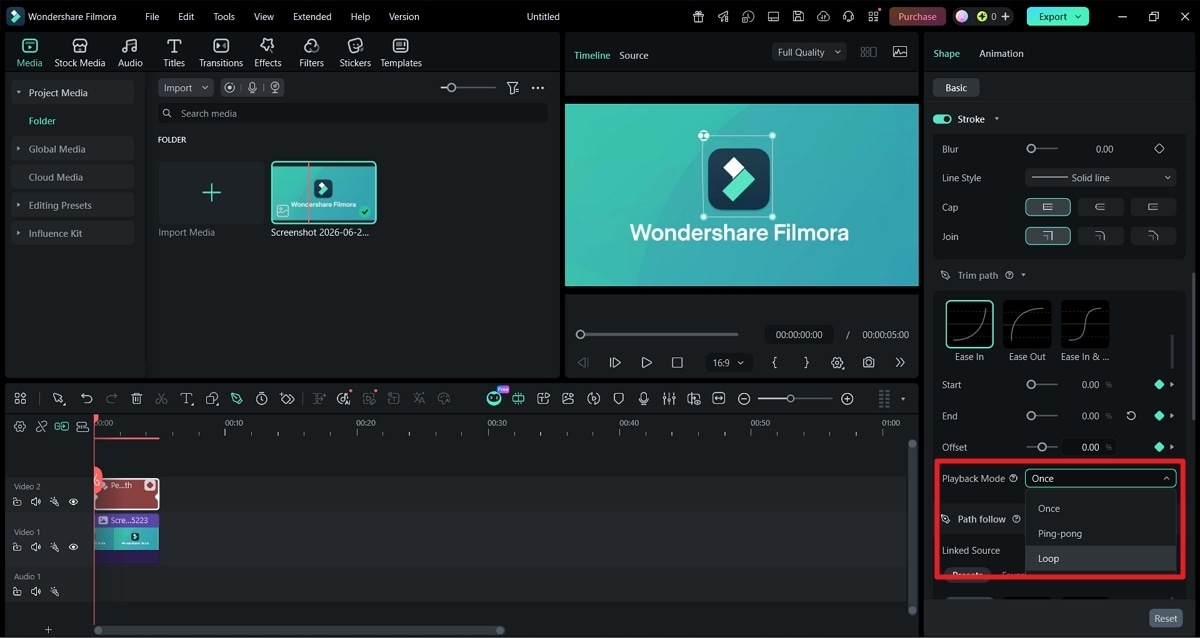
Task: Click the undo icon in timeline toolbar
Action: click(86, 398)
